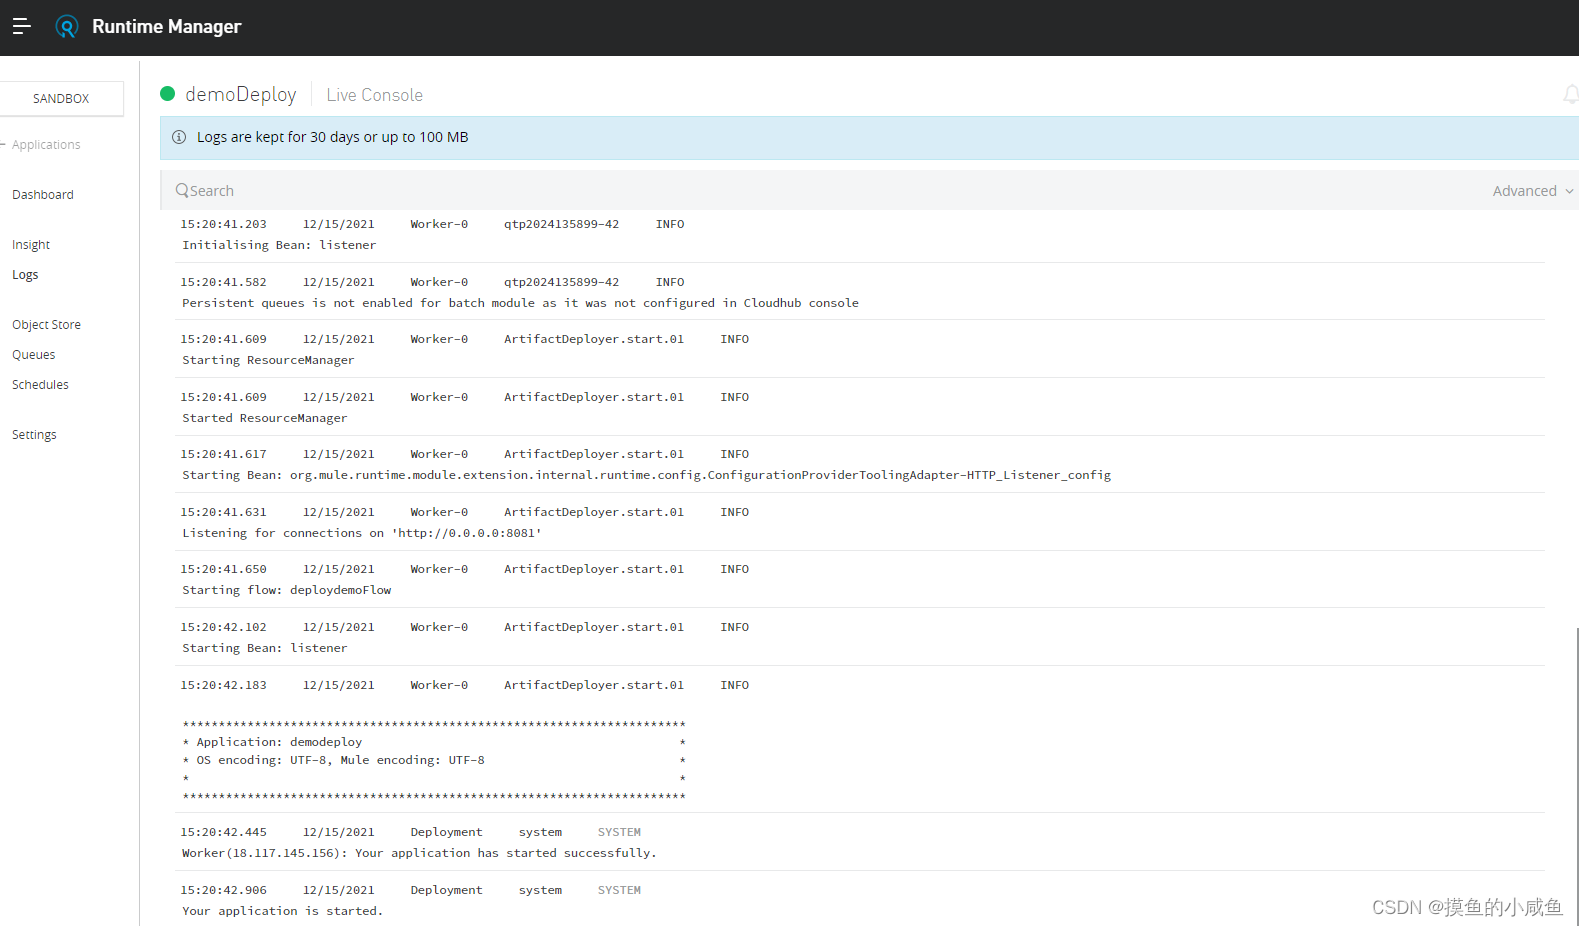Click 'Your application has started successfully' line
The height and width of the screenshot is (926, 1579).
(x=419, y=853)
